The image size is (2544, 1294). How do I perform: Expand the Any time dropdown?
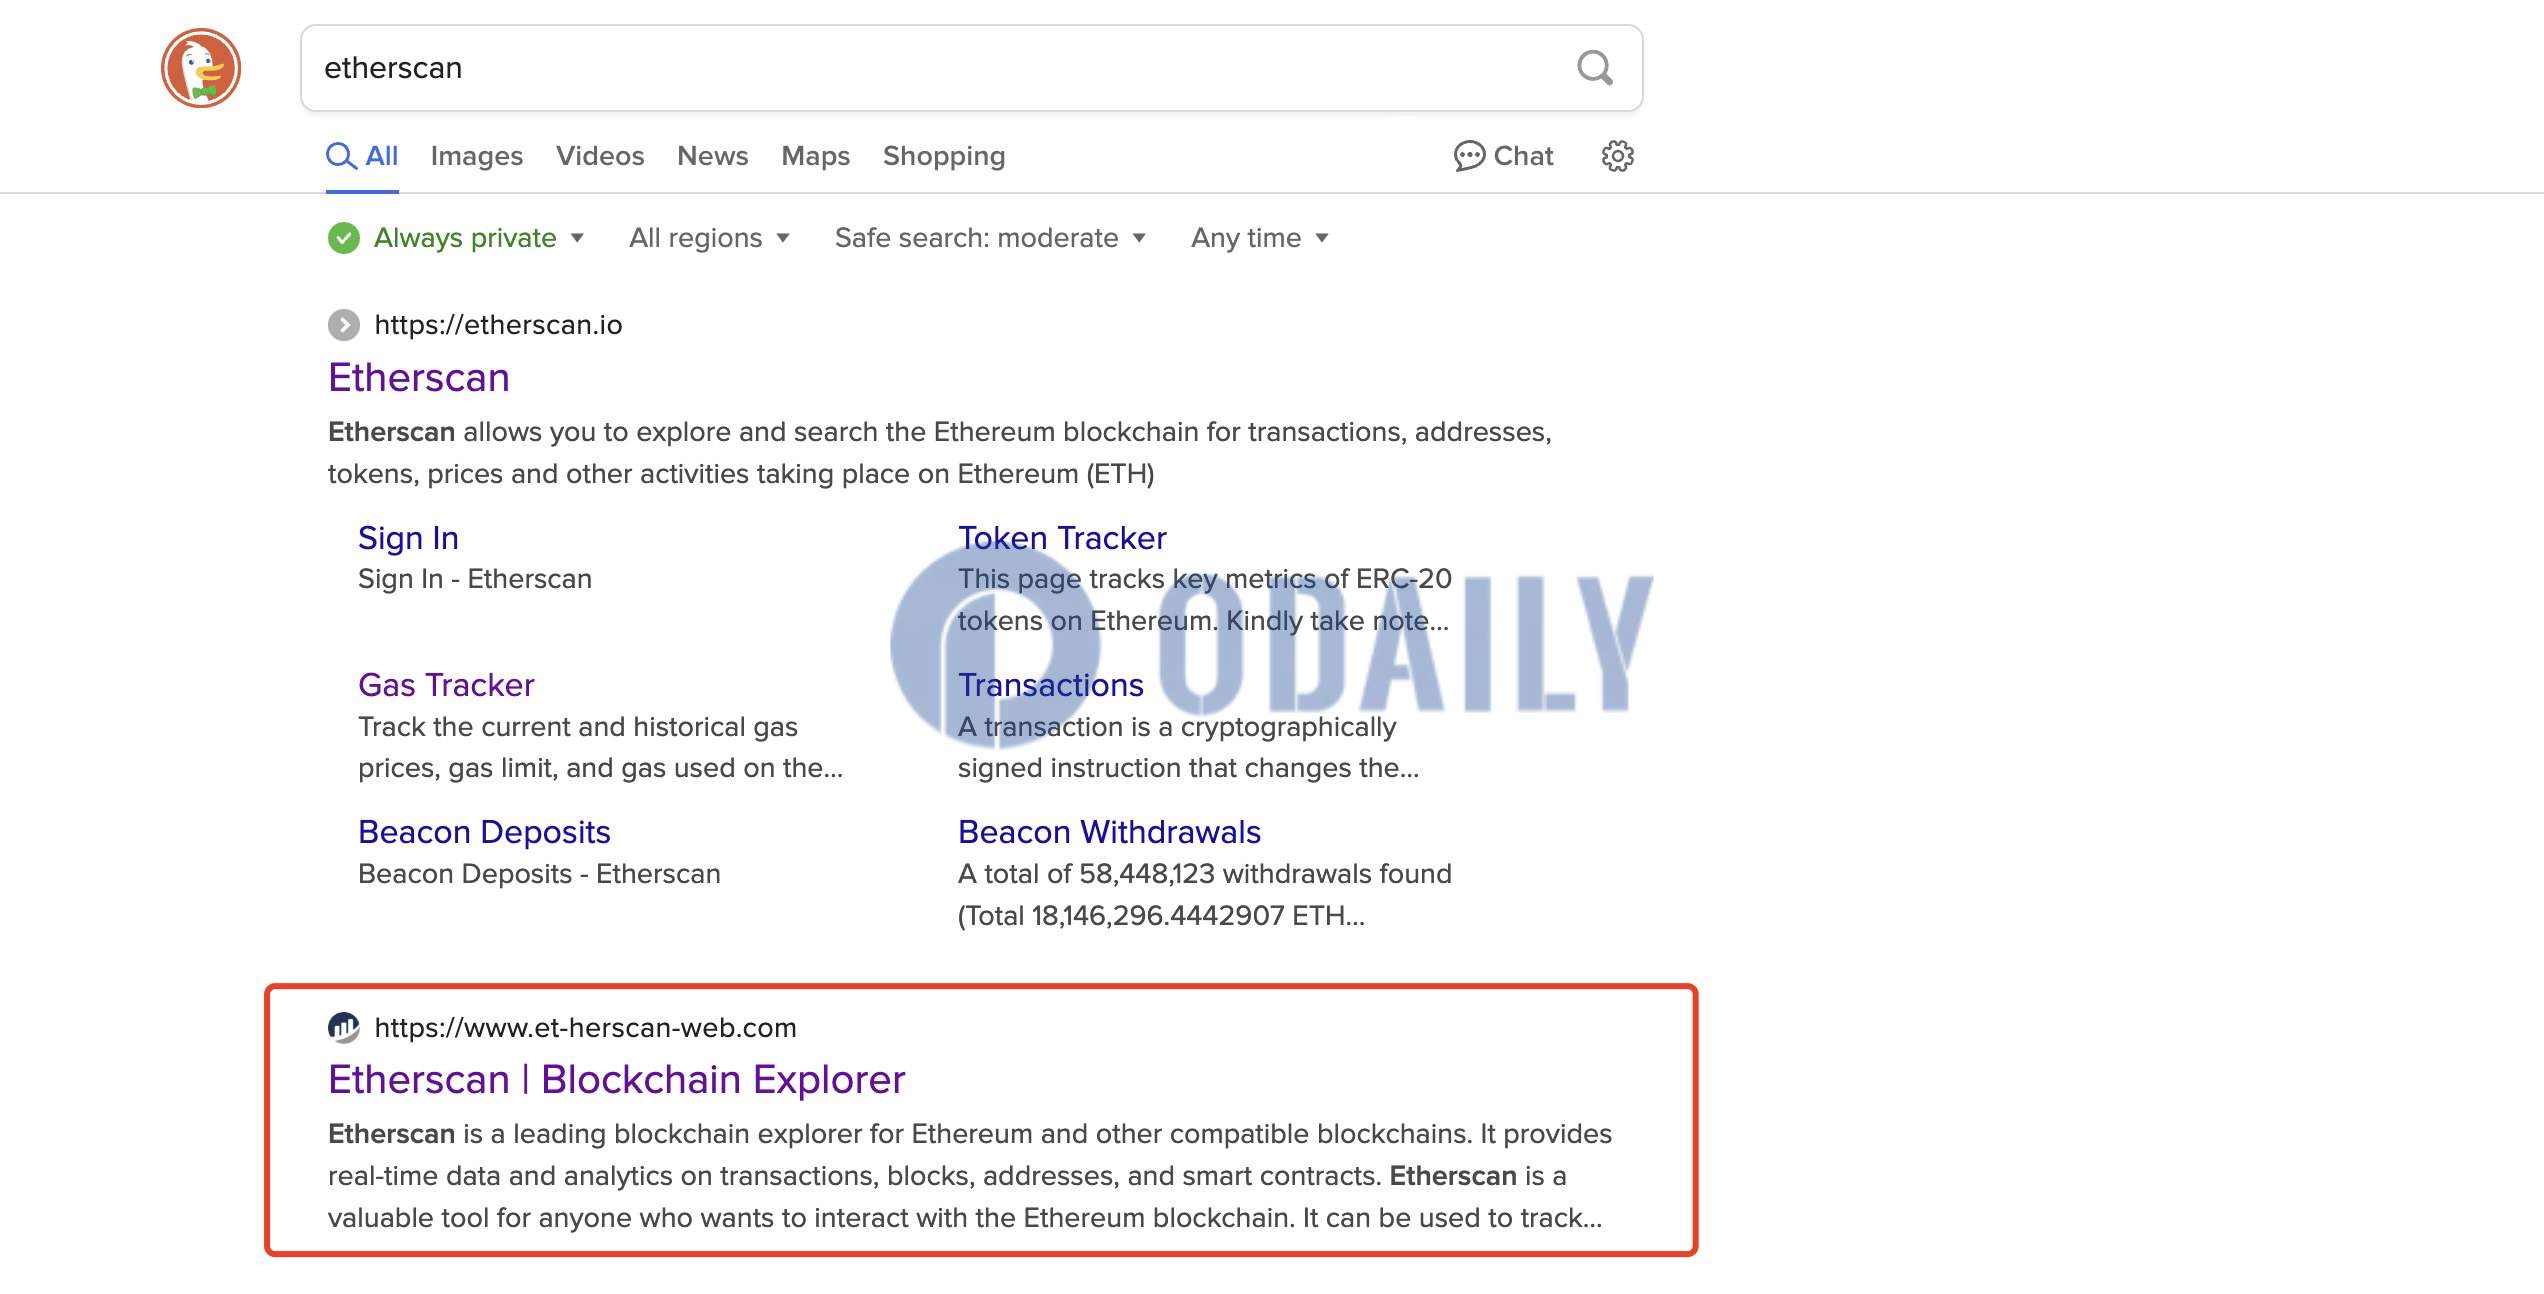click(x=1257, y=236)
